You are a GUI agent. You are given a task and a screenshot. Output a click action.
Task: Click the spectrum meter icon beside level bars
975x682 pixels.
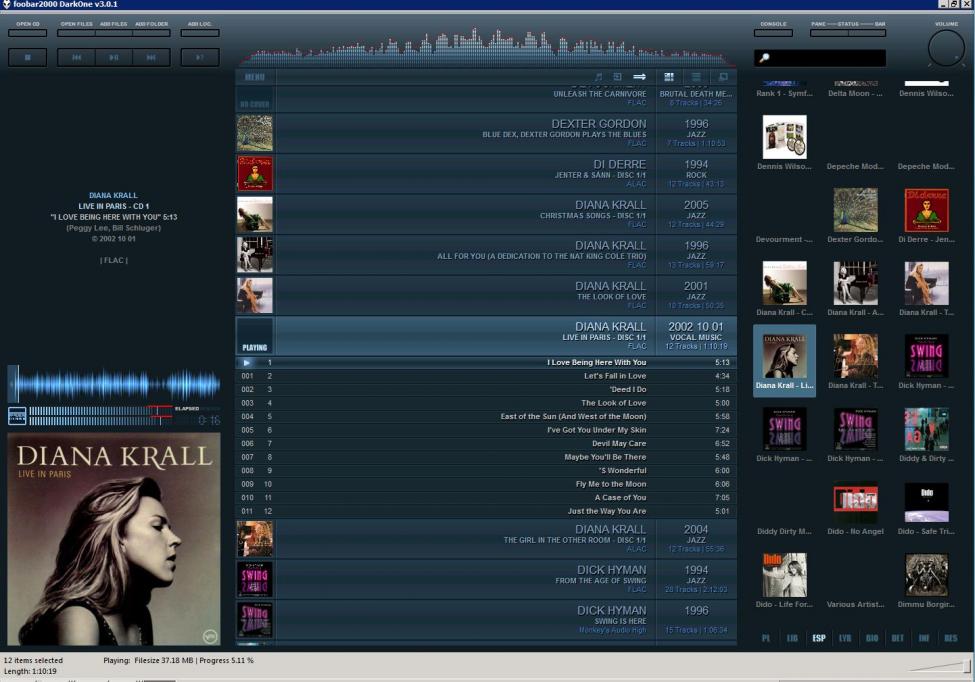point(17,416)
